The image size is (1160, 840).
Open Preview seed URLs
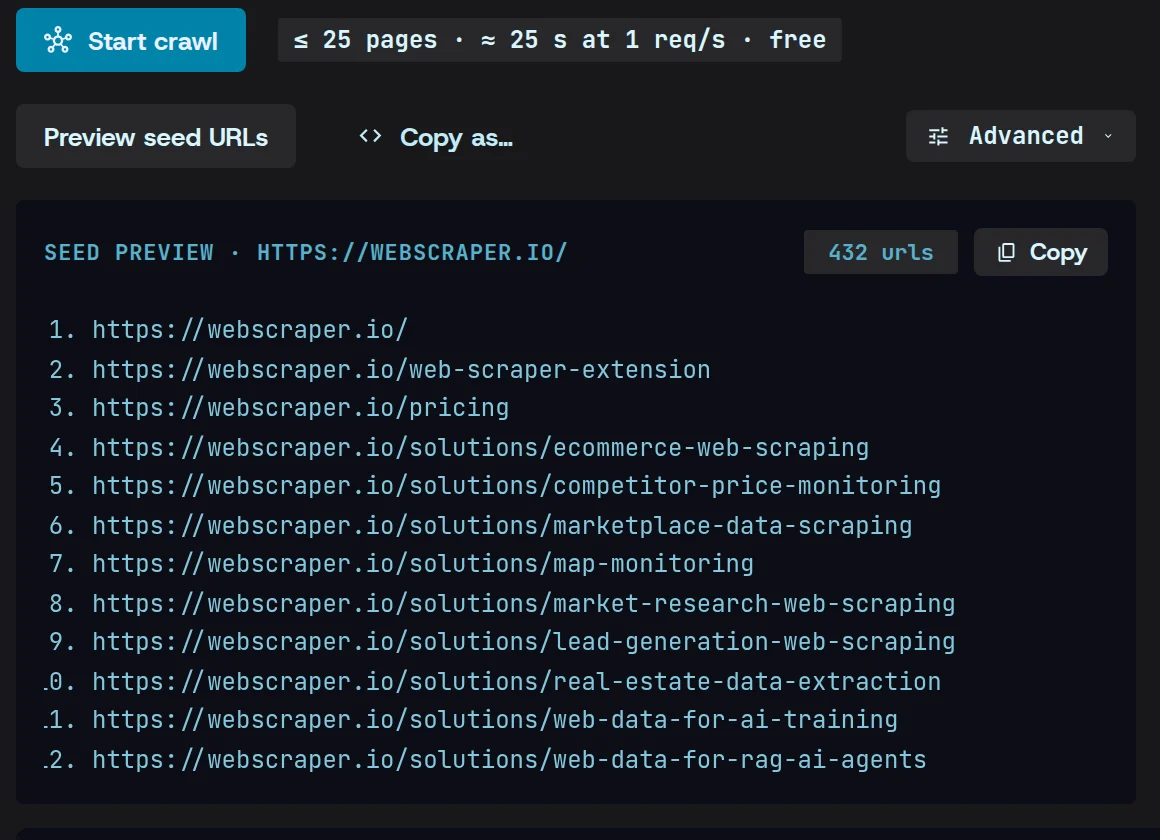click(156, 136)
